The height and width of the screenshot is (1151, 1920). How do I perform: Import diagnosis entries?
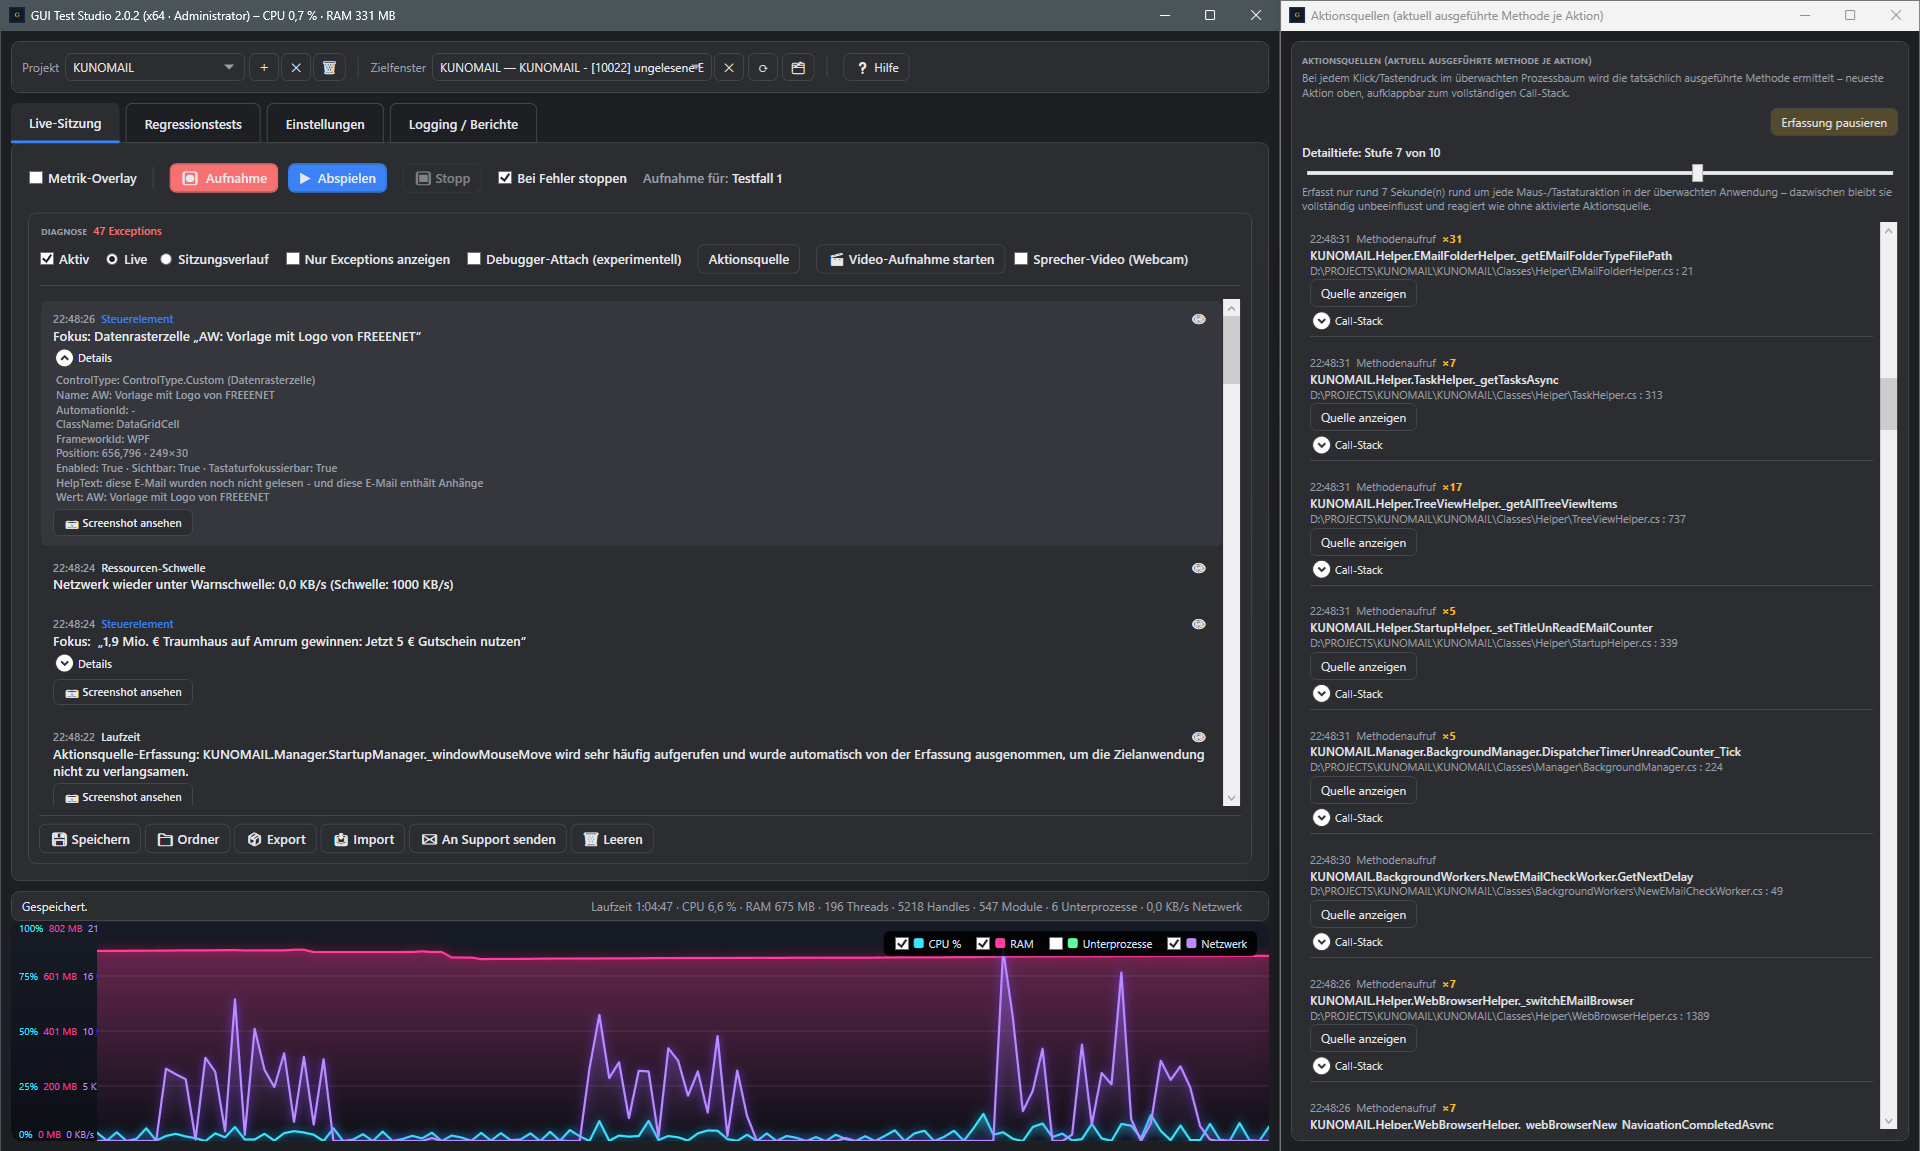pos(364,839)
